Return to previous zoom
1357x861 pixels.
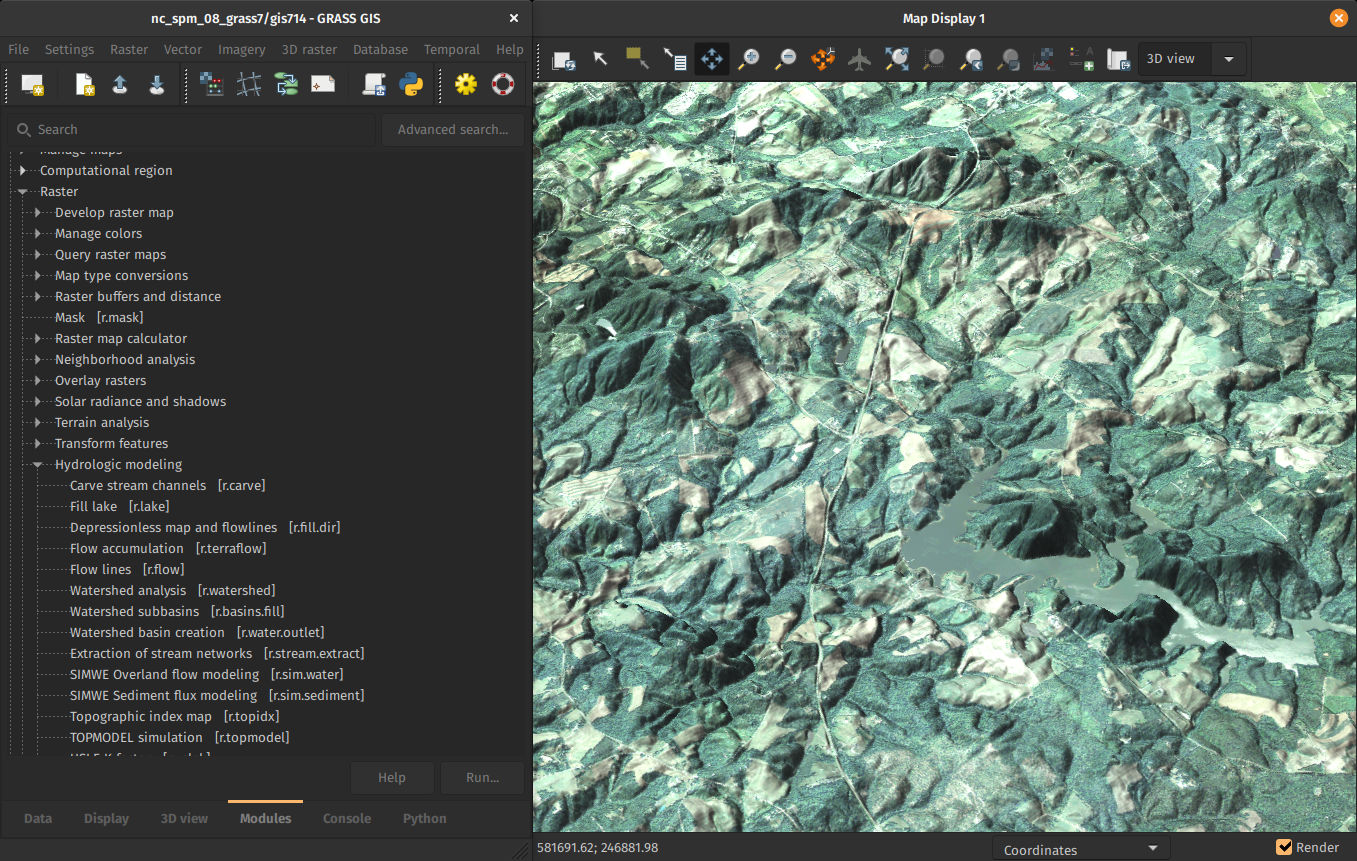(x=970, y=60)
